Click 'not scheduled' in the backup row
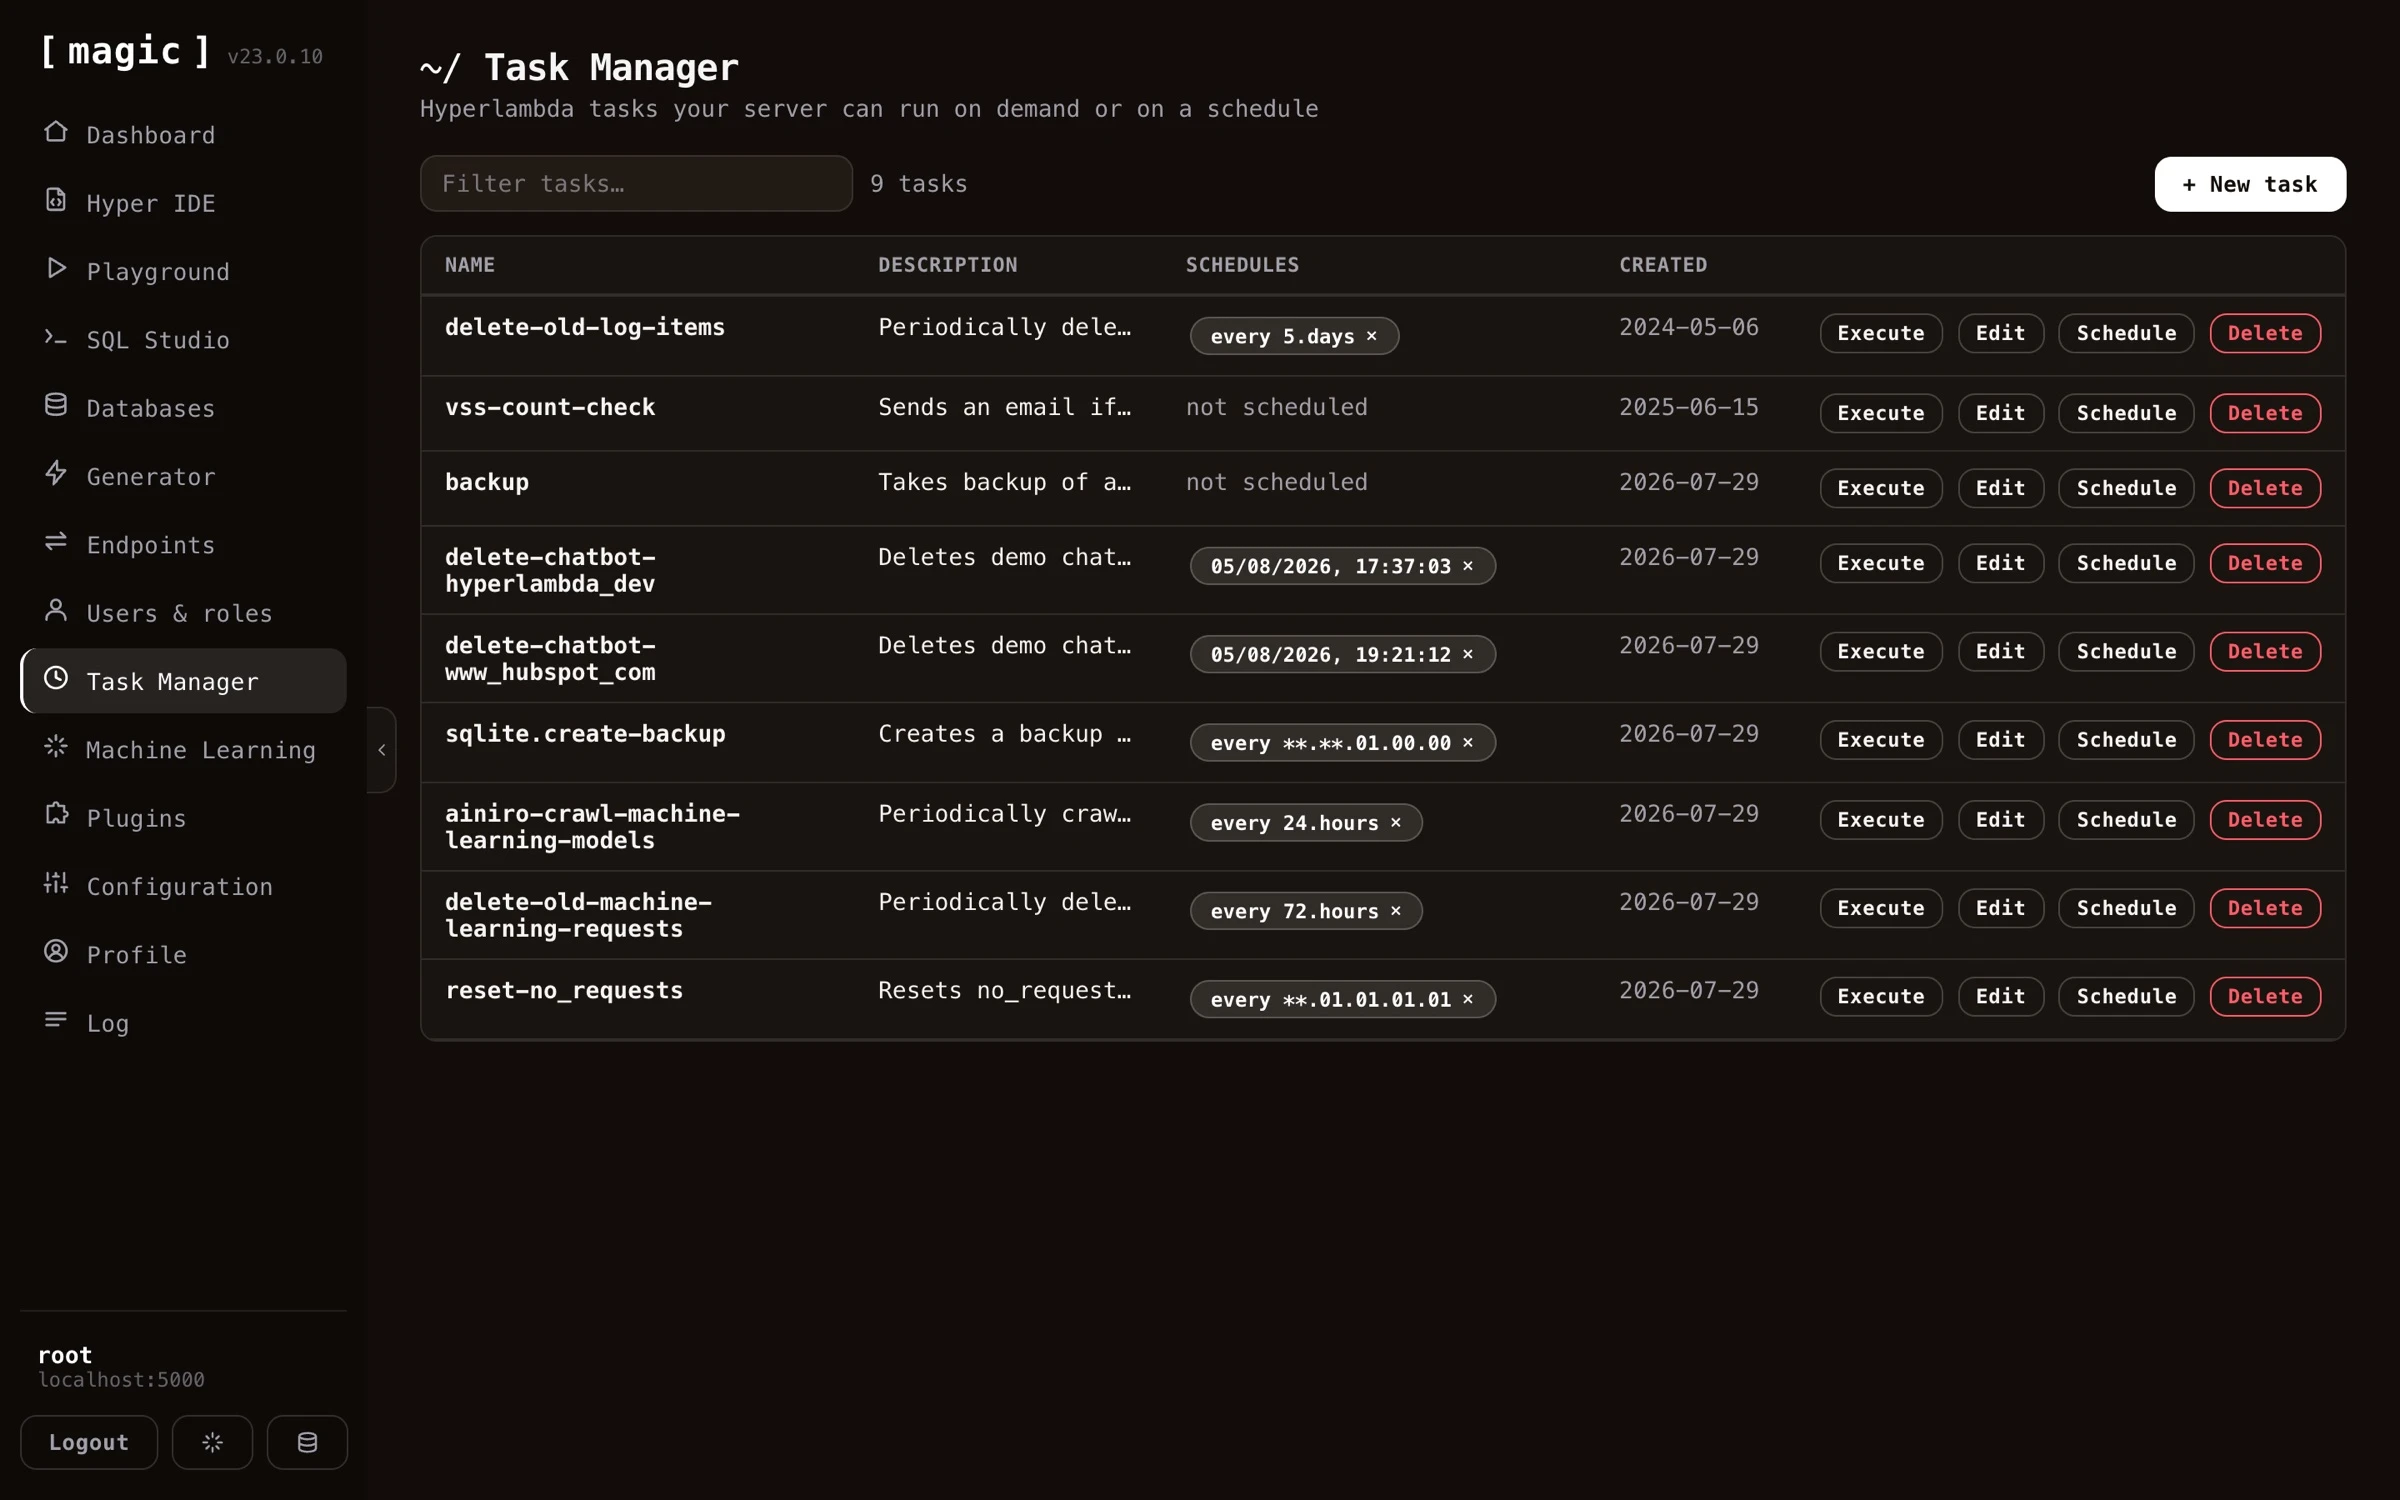 [x=1276, y=482]
